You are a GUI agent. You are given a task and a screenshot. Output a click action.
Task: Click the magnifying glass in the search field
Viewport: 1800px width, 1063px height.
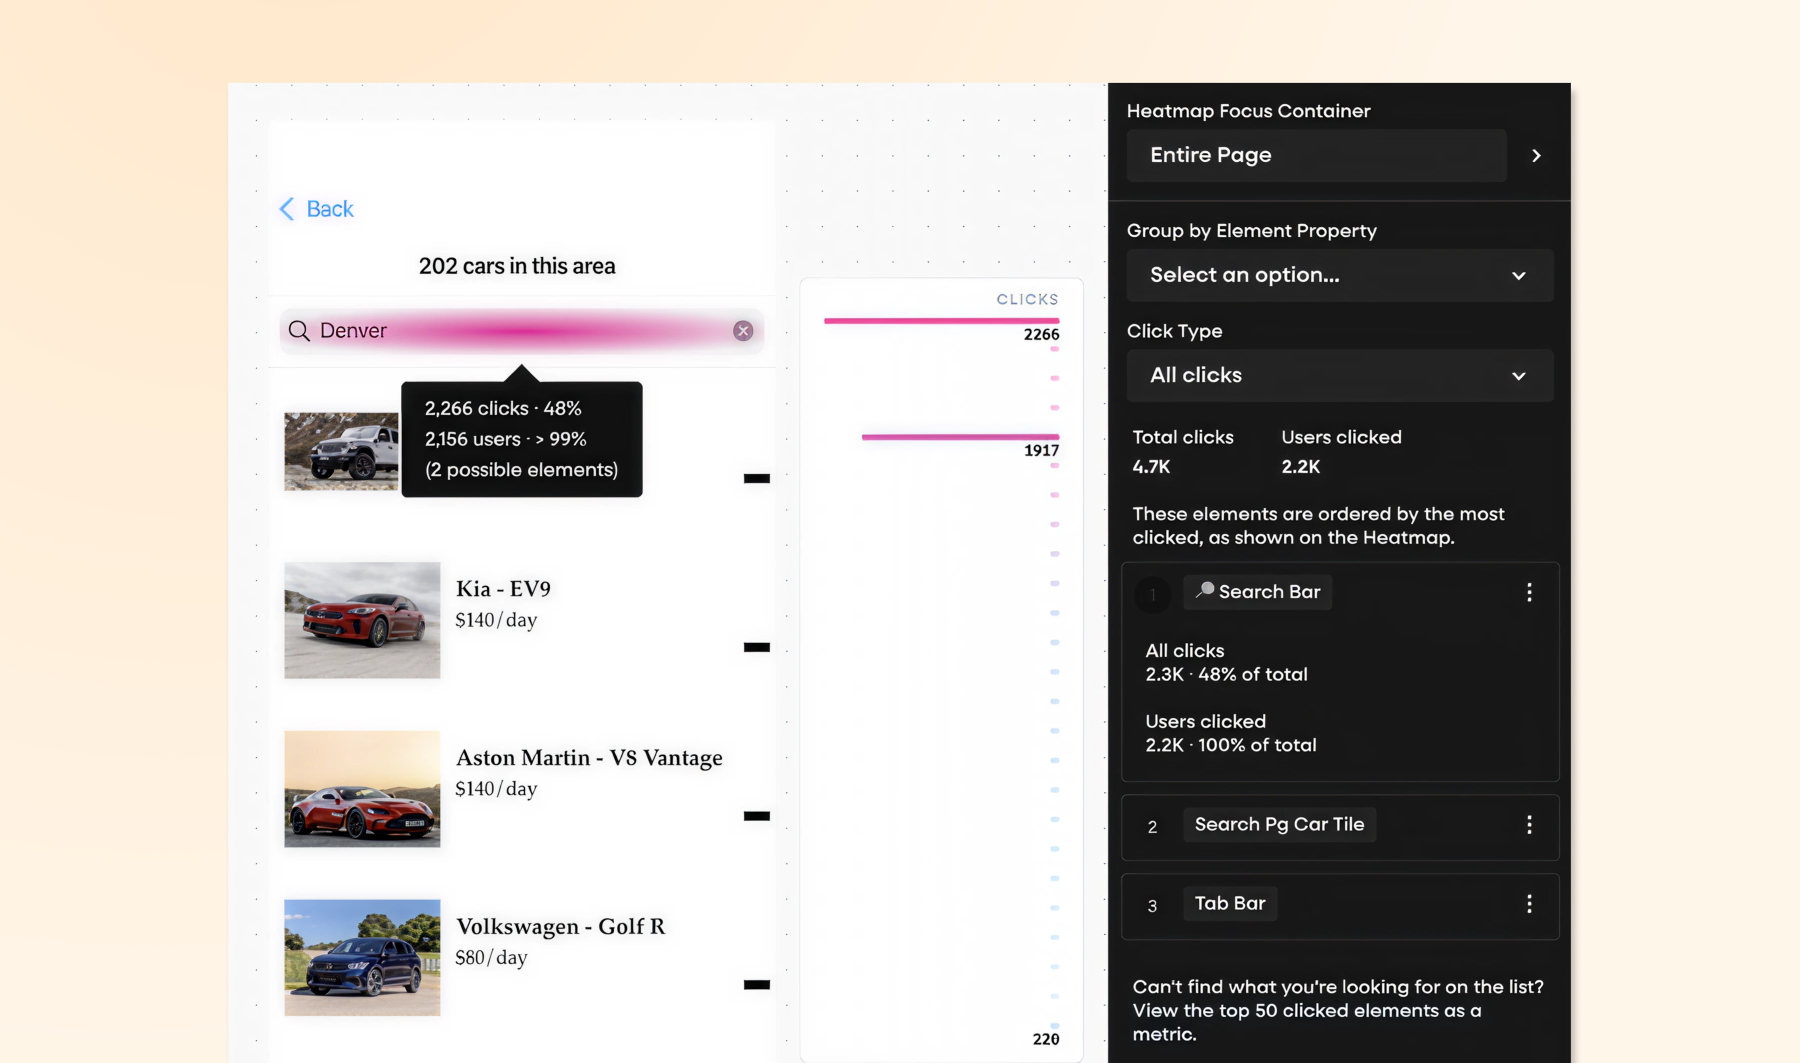click(300, 330)
